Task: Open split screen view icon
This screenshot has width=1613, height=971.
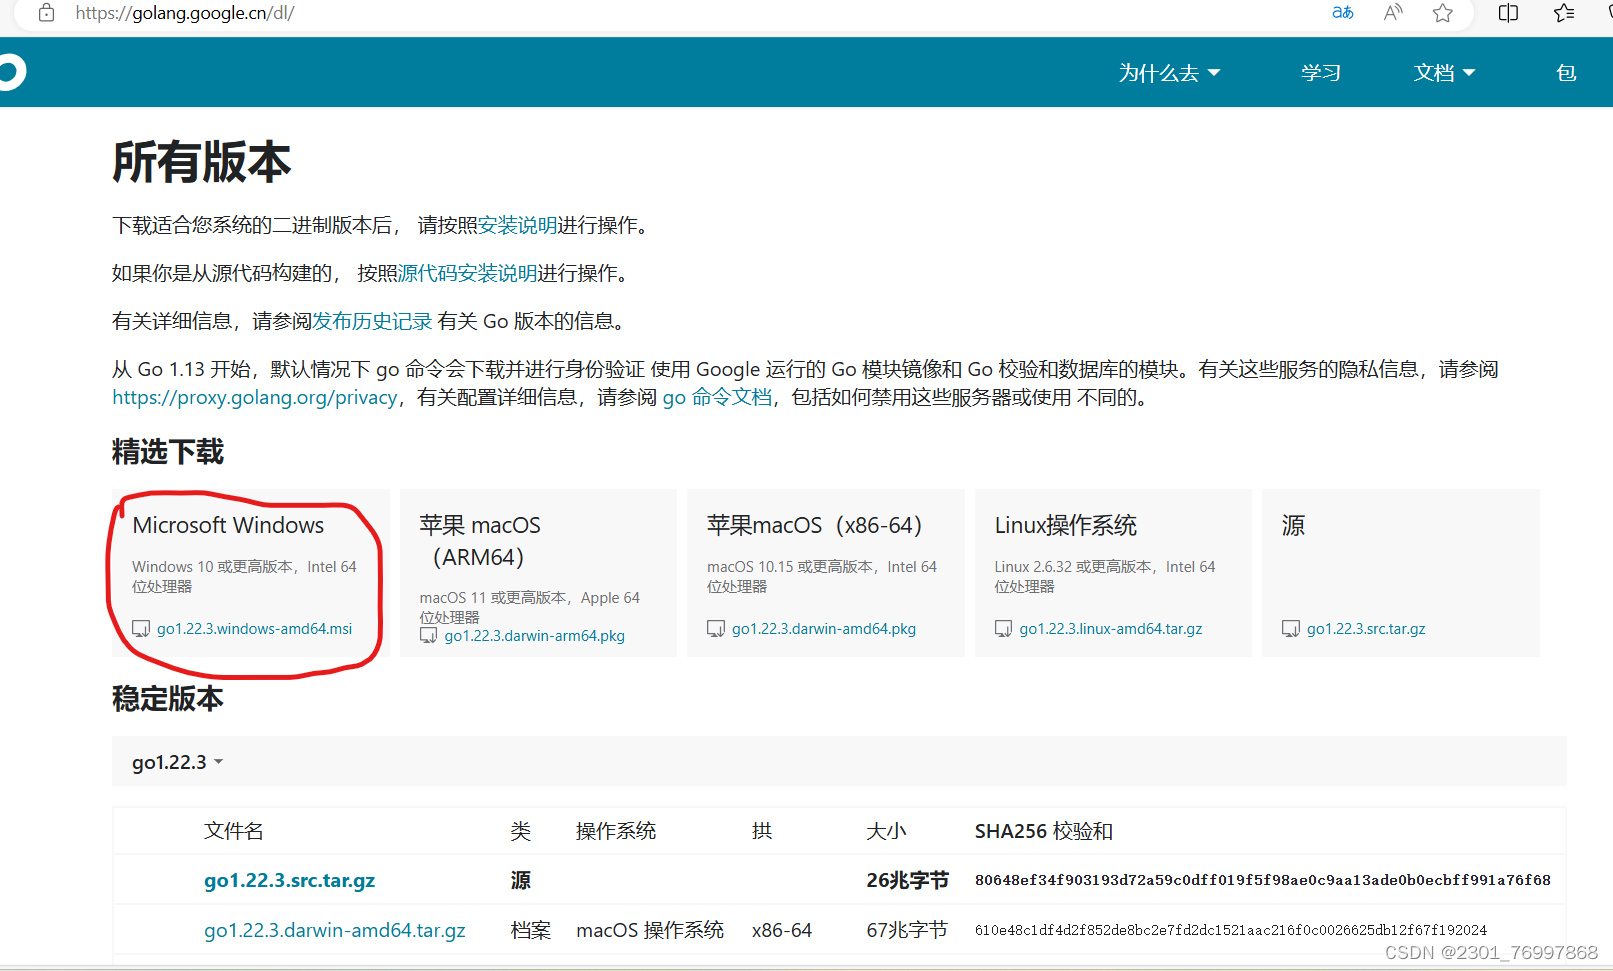Action: point(1507,13)
